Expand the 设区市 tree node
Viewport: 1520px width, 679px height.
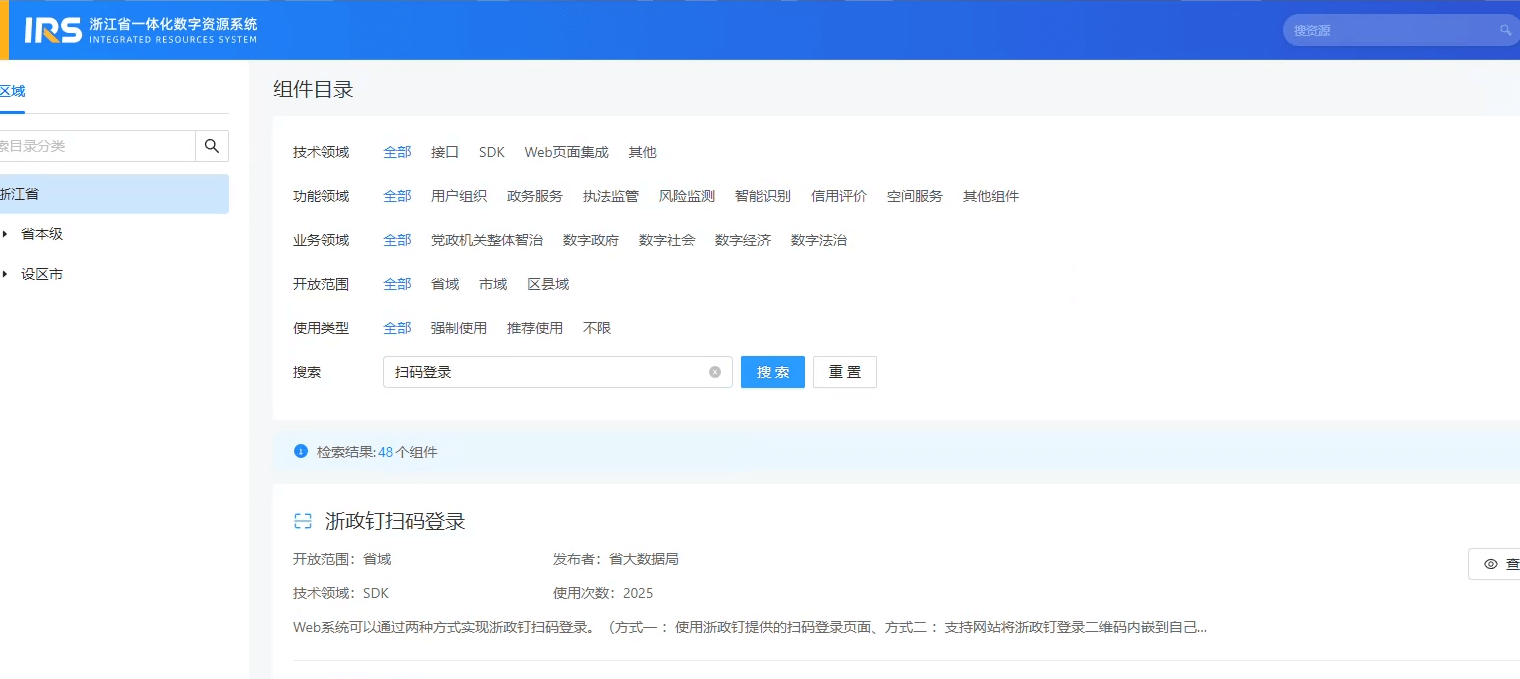5,274
